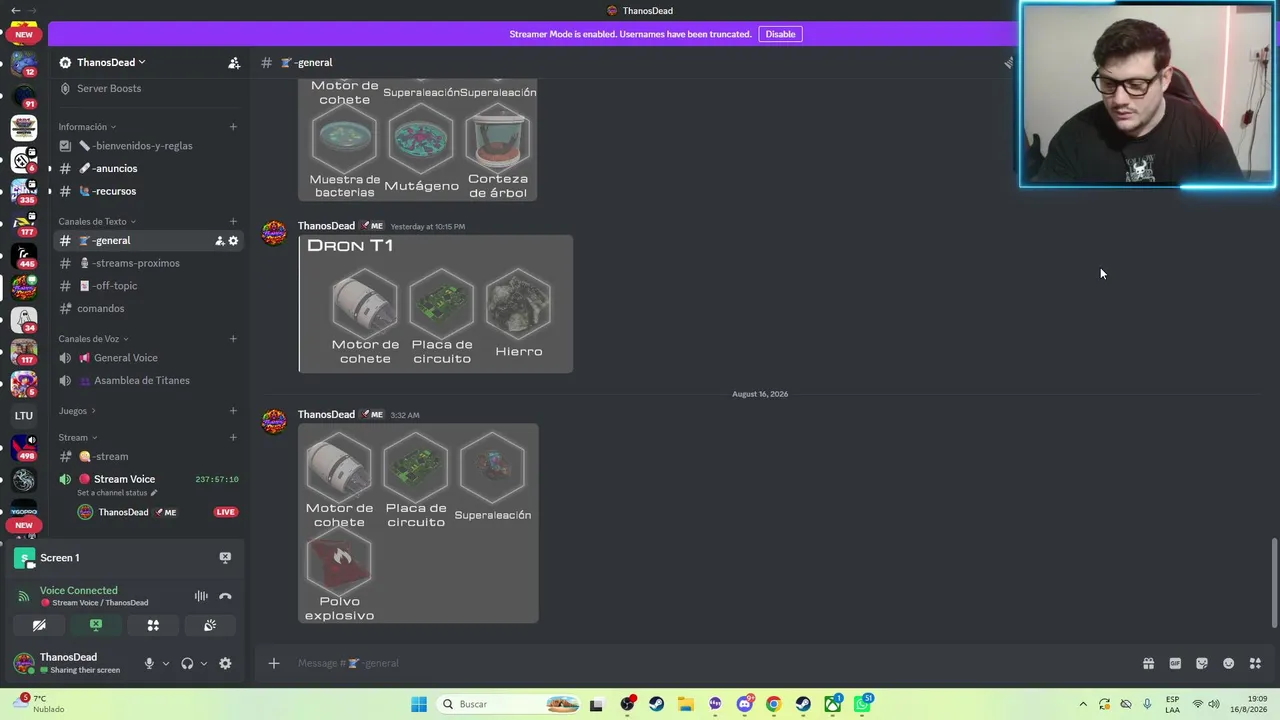Open the recursos channel
The height and width of the screenshot is (720, 1280).
(x=150, y=191)
